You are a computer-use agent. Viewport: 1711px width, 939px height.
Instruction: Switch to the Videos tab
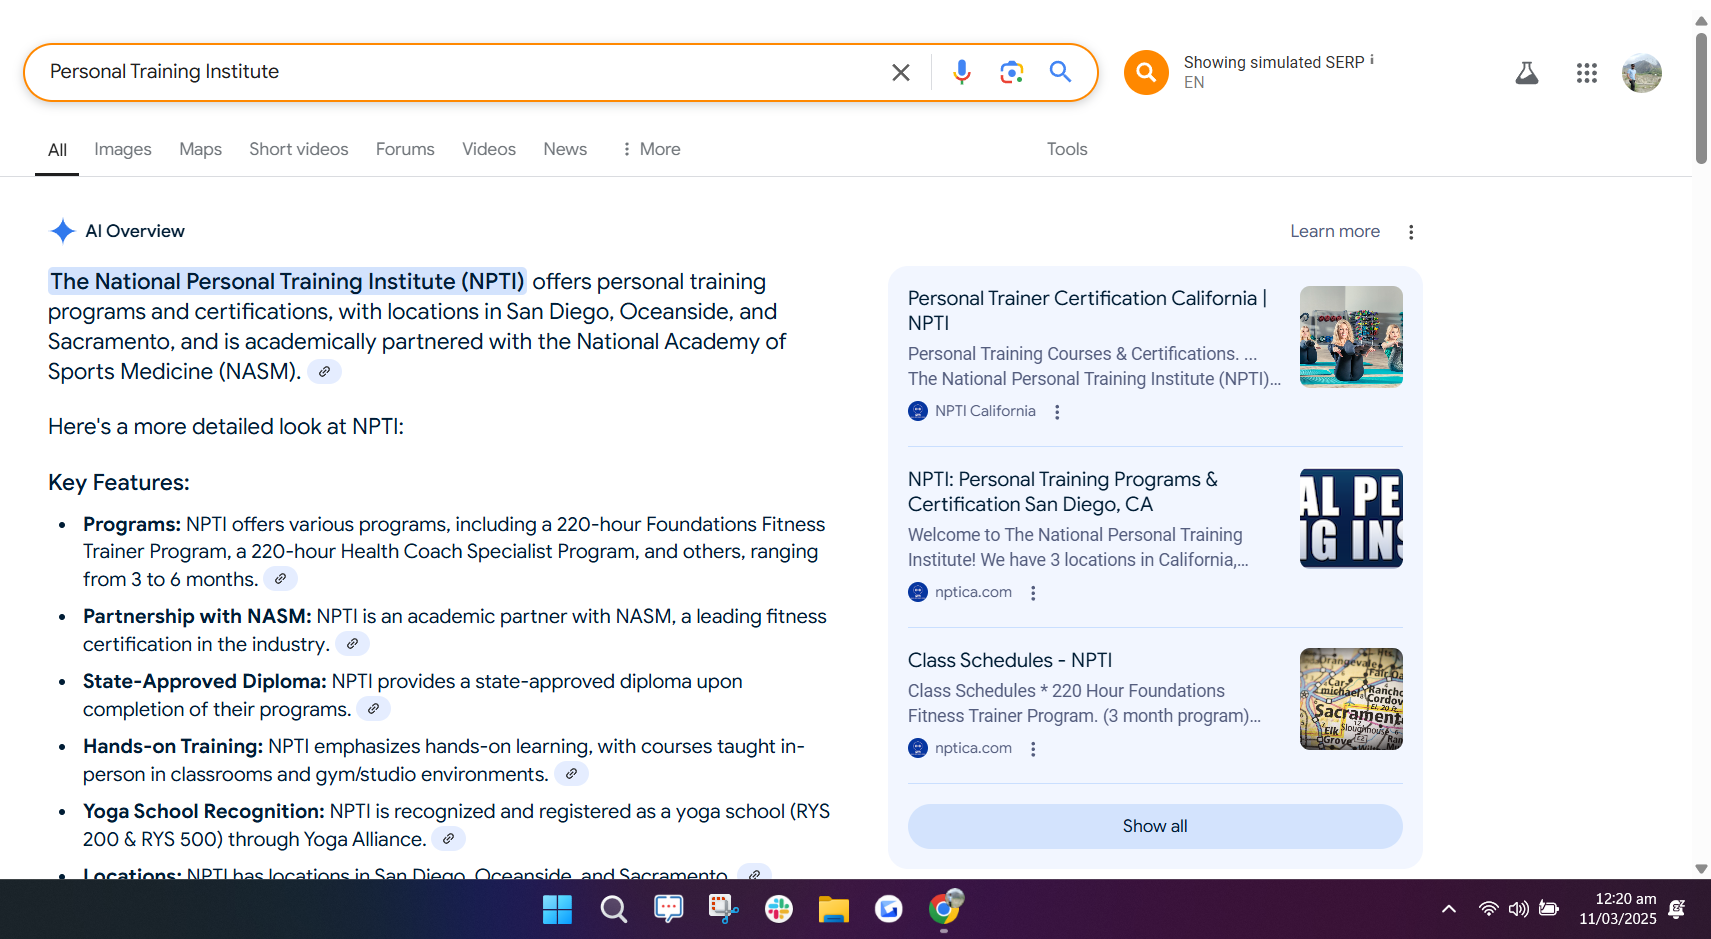coord(489,149)
